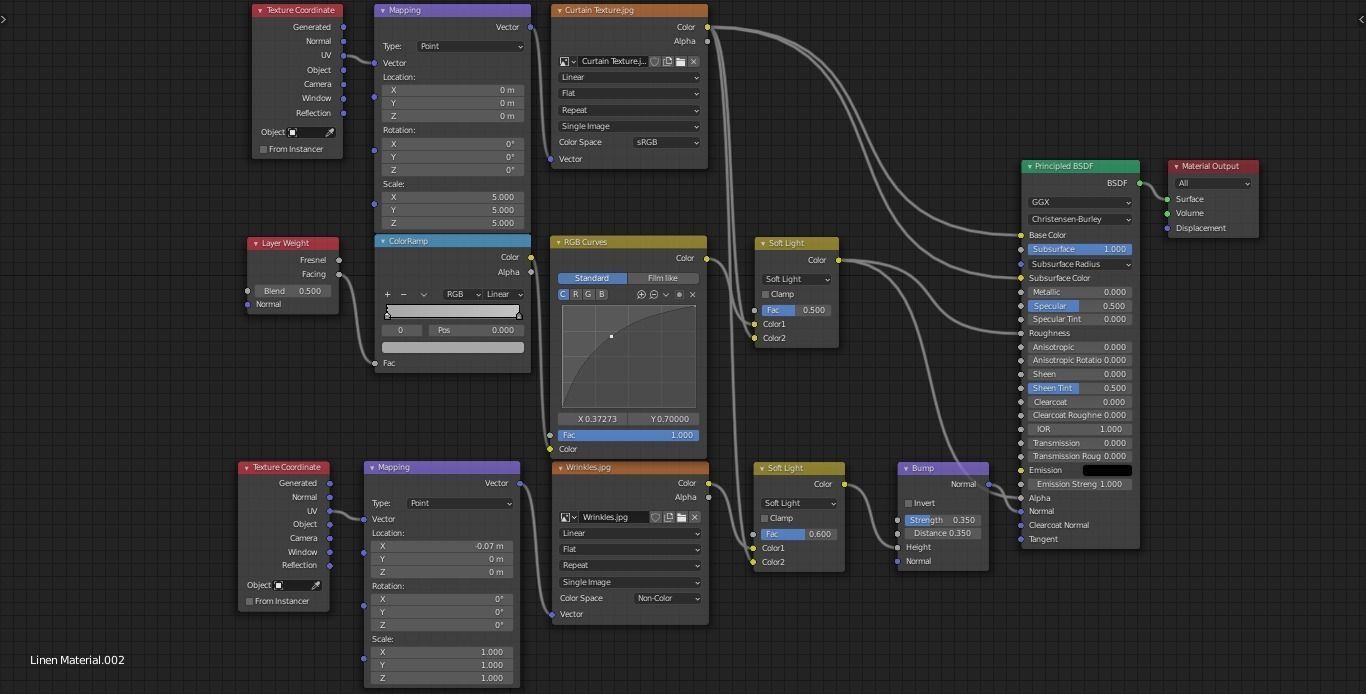The width and height of the screenshot is (1366, 694).
Task: Adjust Subsurface slider in Principled BSDF
Action: tap(1080, 250)
